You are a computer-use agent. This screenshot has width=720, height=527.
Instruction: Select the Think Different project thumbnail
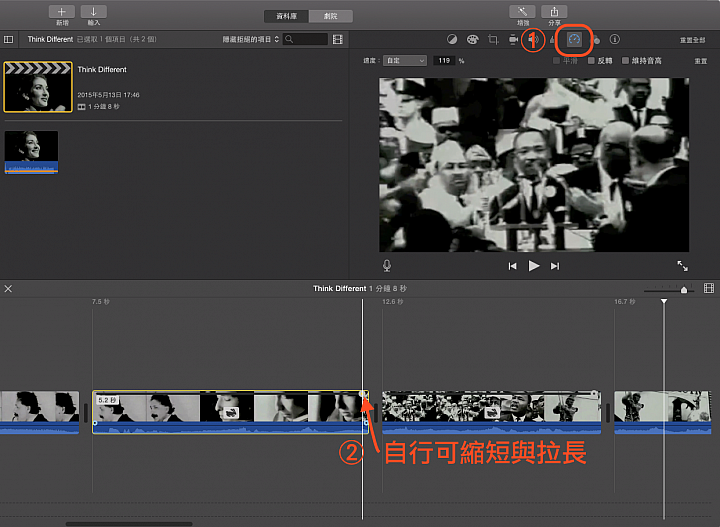coord(38,87)
